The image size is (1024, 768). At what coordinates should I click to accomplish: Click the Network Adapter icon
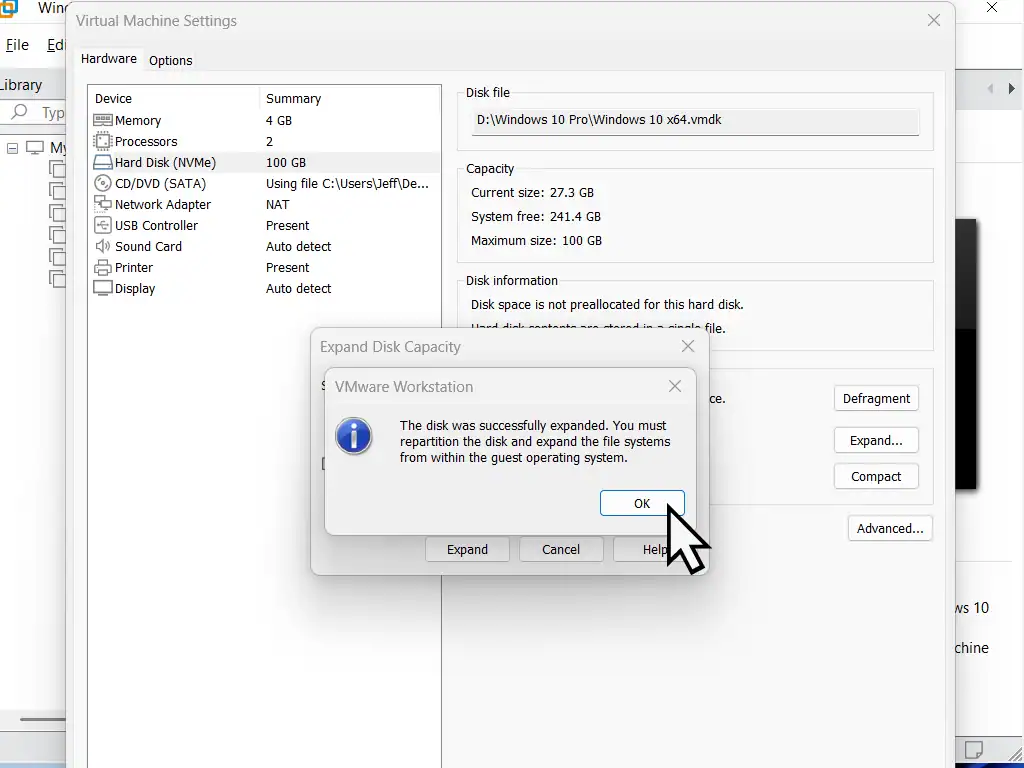(102, 204)
